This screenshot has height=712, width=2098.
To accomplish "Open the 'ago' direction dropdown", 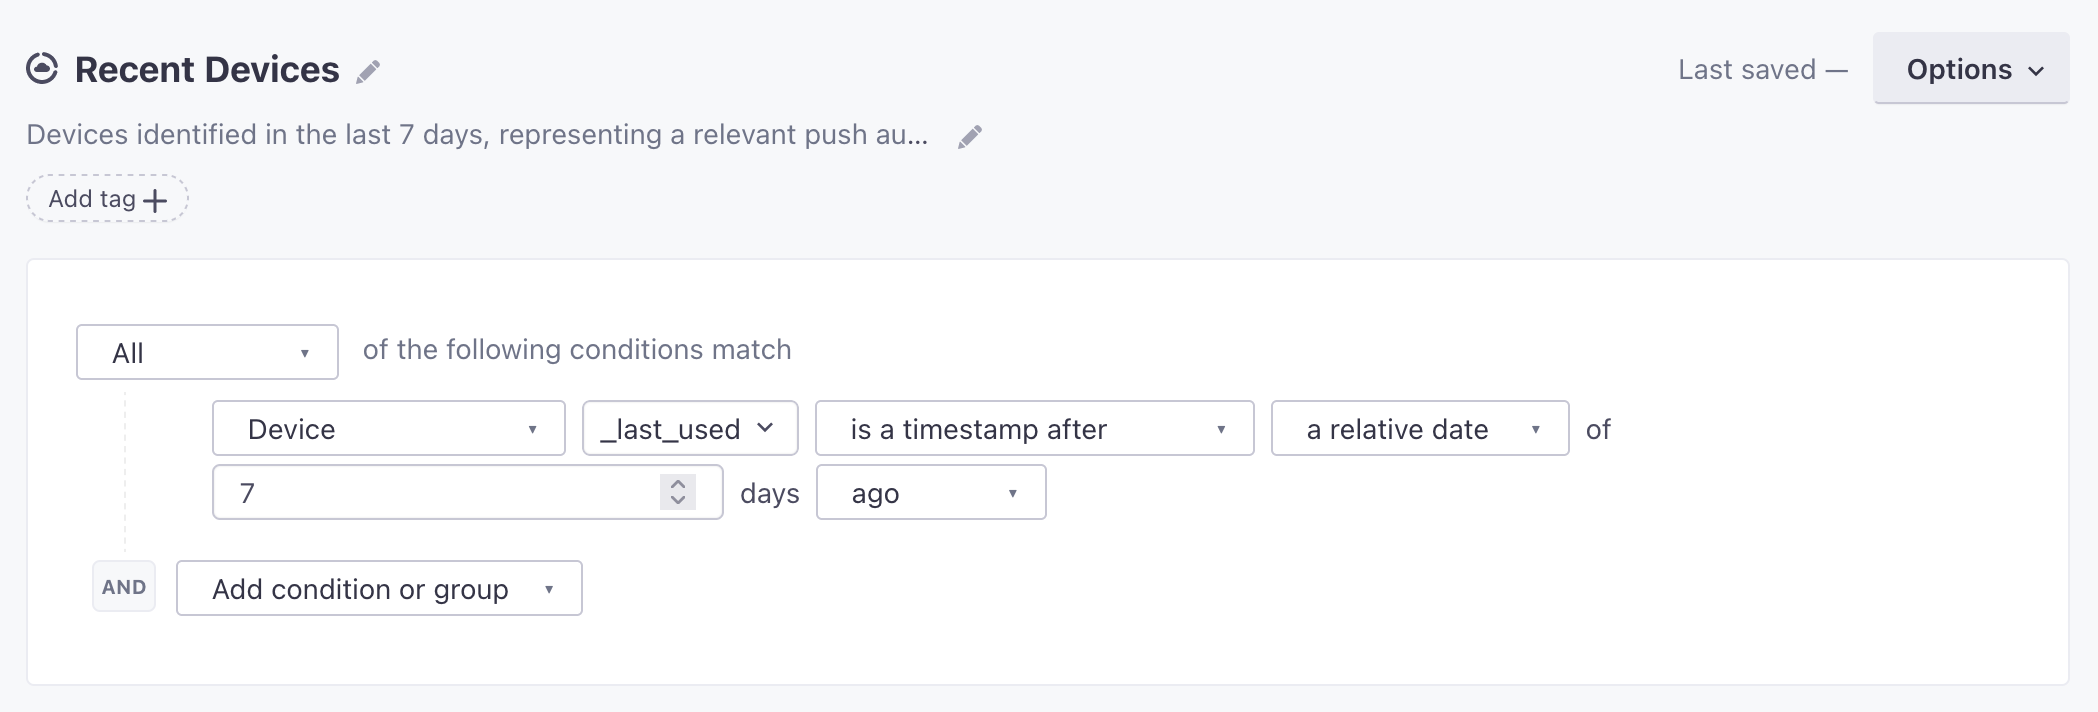I will click(931, 492).
